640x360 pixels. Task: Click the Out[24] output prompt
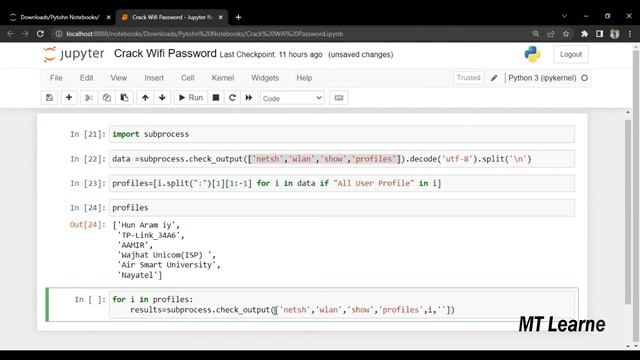click(87, 224)
